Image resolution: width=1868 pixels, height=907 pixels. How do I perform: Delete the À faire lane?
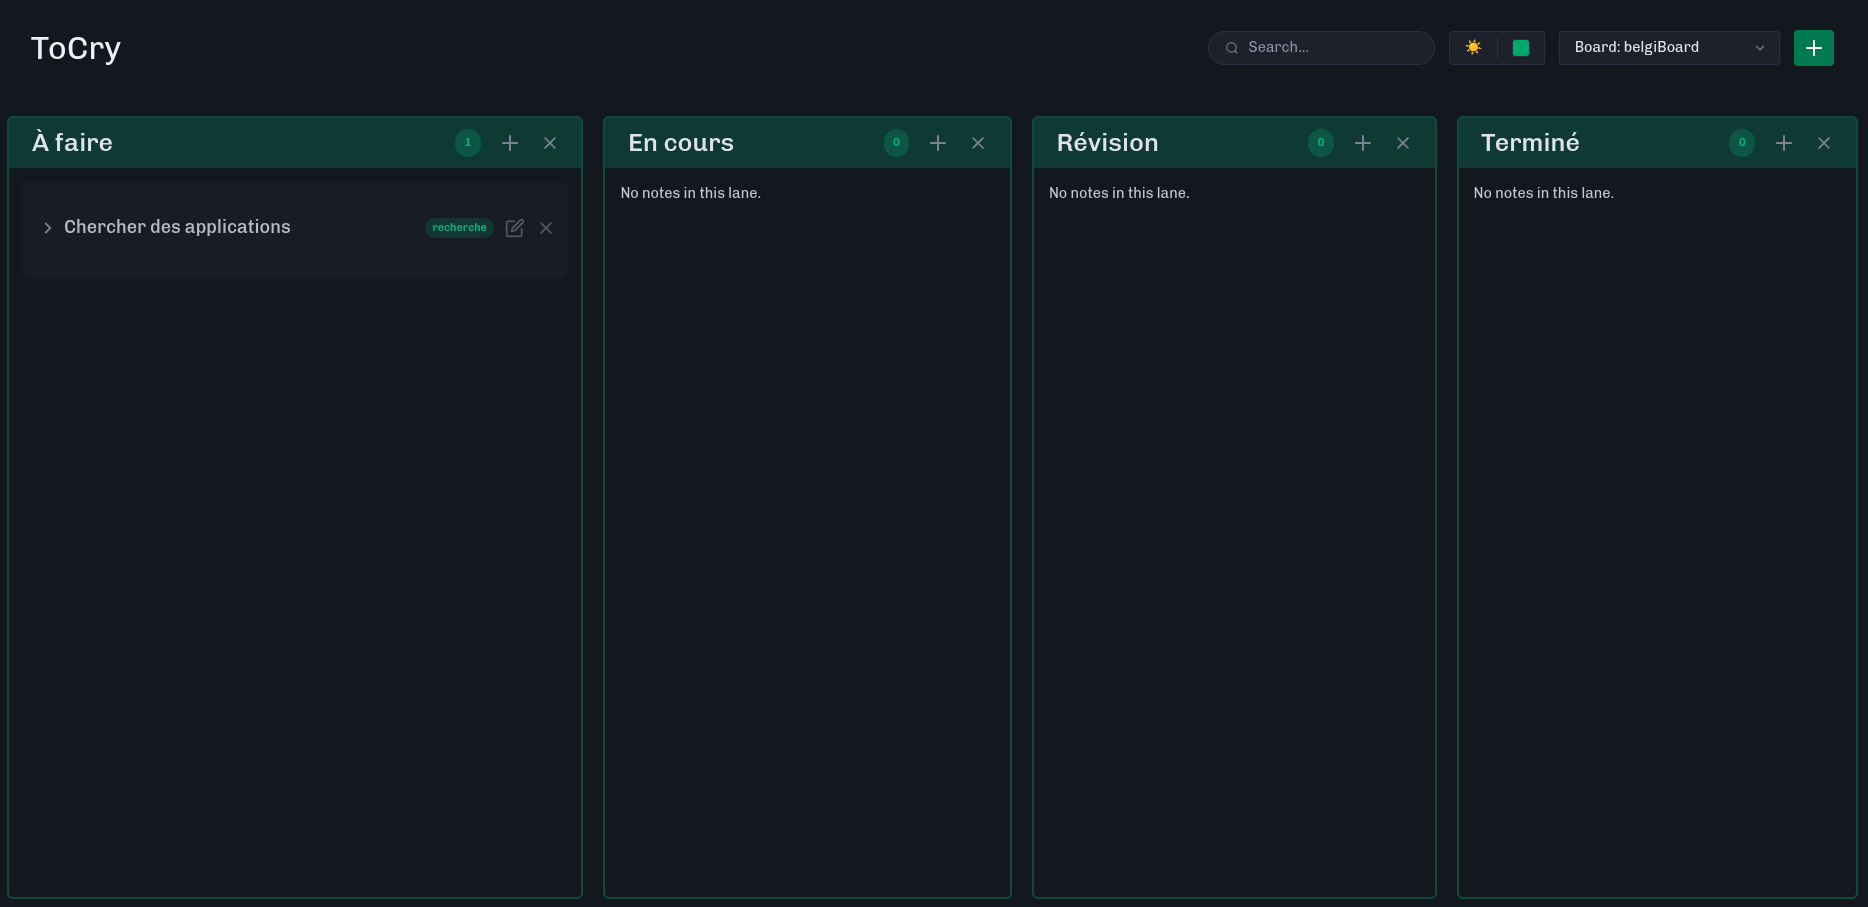tap(550, 143)
